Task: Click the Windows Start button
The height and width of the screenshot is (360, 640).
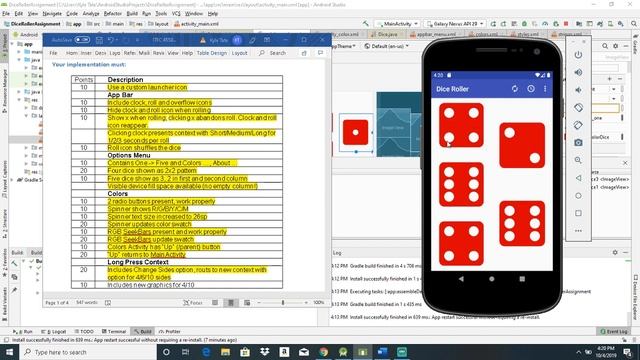Action: [9, 352]
